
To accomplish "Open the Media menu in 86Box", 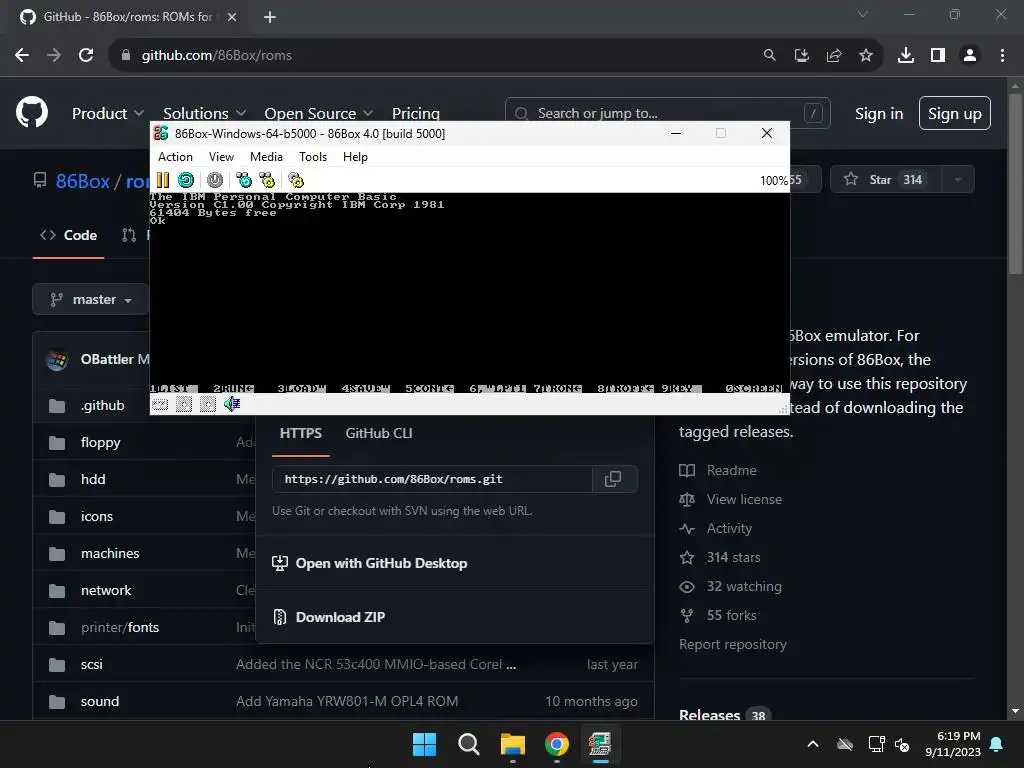I will pyautogui.click(x=266, y=157).
